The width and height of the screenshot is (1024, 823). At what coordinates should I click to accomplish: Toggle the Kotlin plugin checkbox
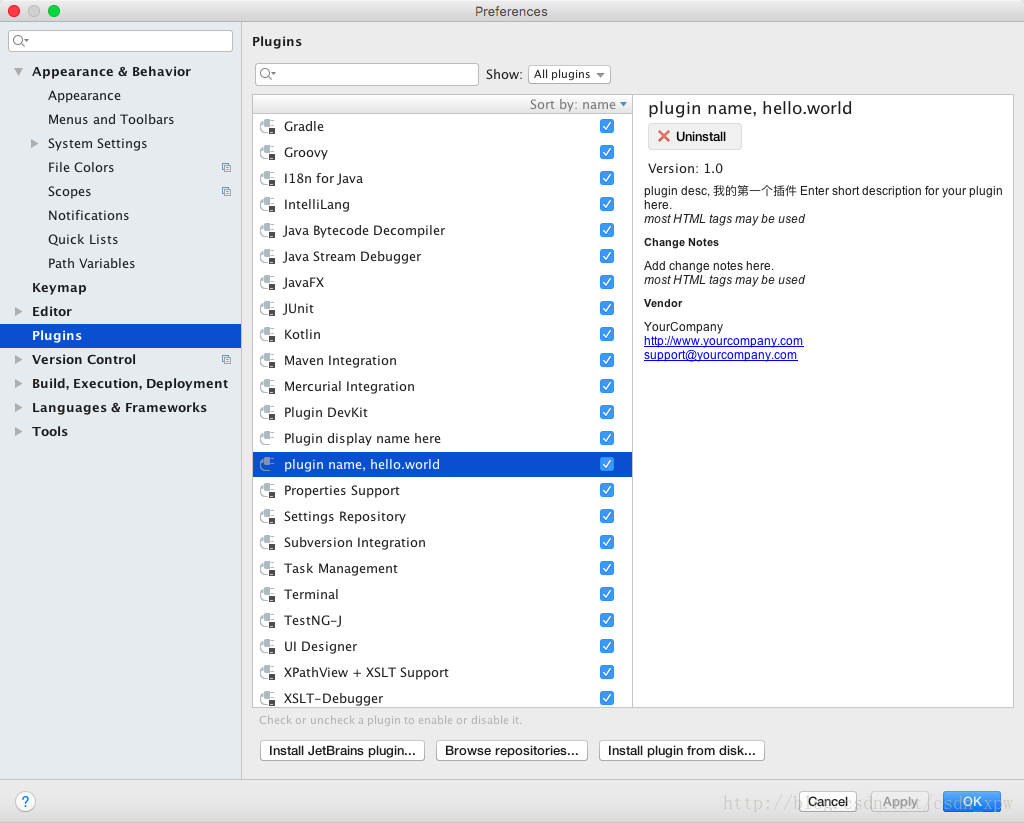607,334
